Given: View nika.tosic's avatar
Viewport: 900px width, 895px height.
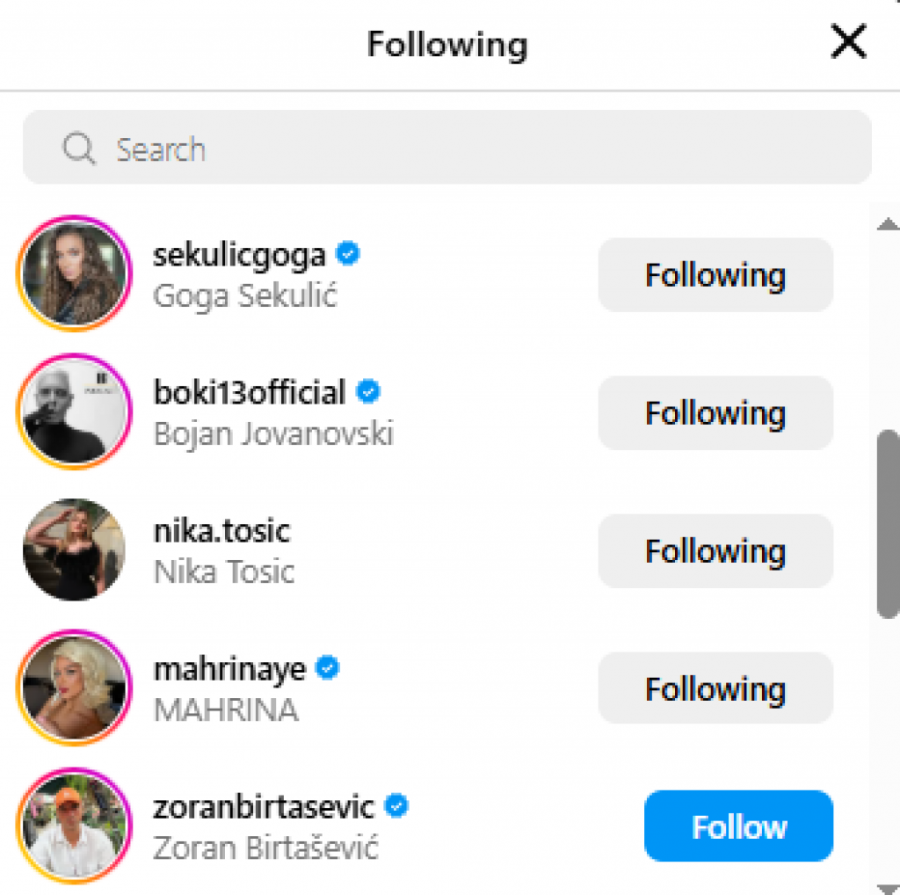Looking at the screenshot, I should (x=75, y=551).
